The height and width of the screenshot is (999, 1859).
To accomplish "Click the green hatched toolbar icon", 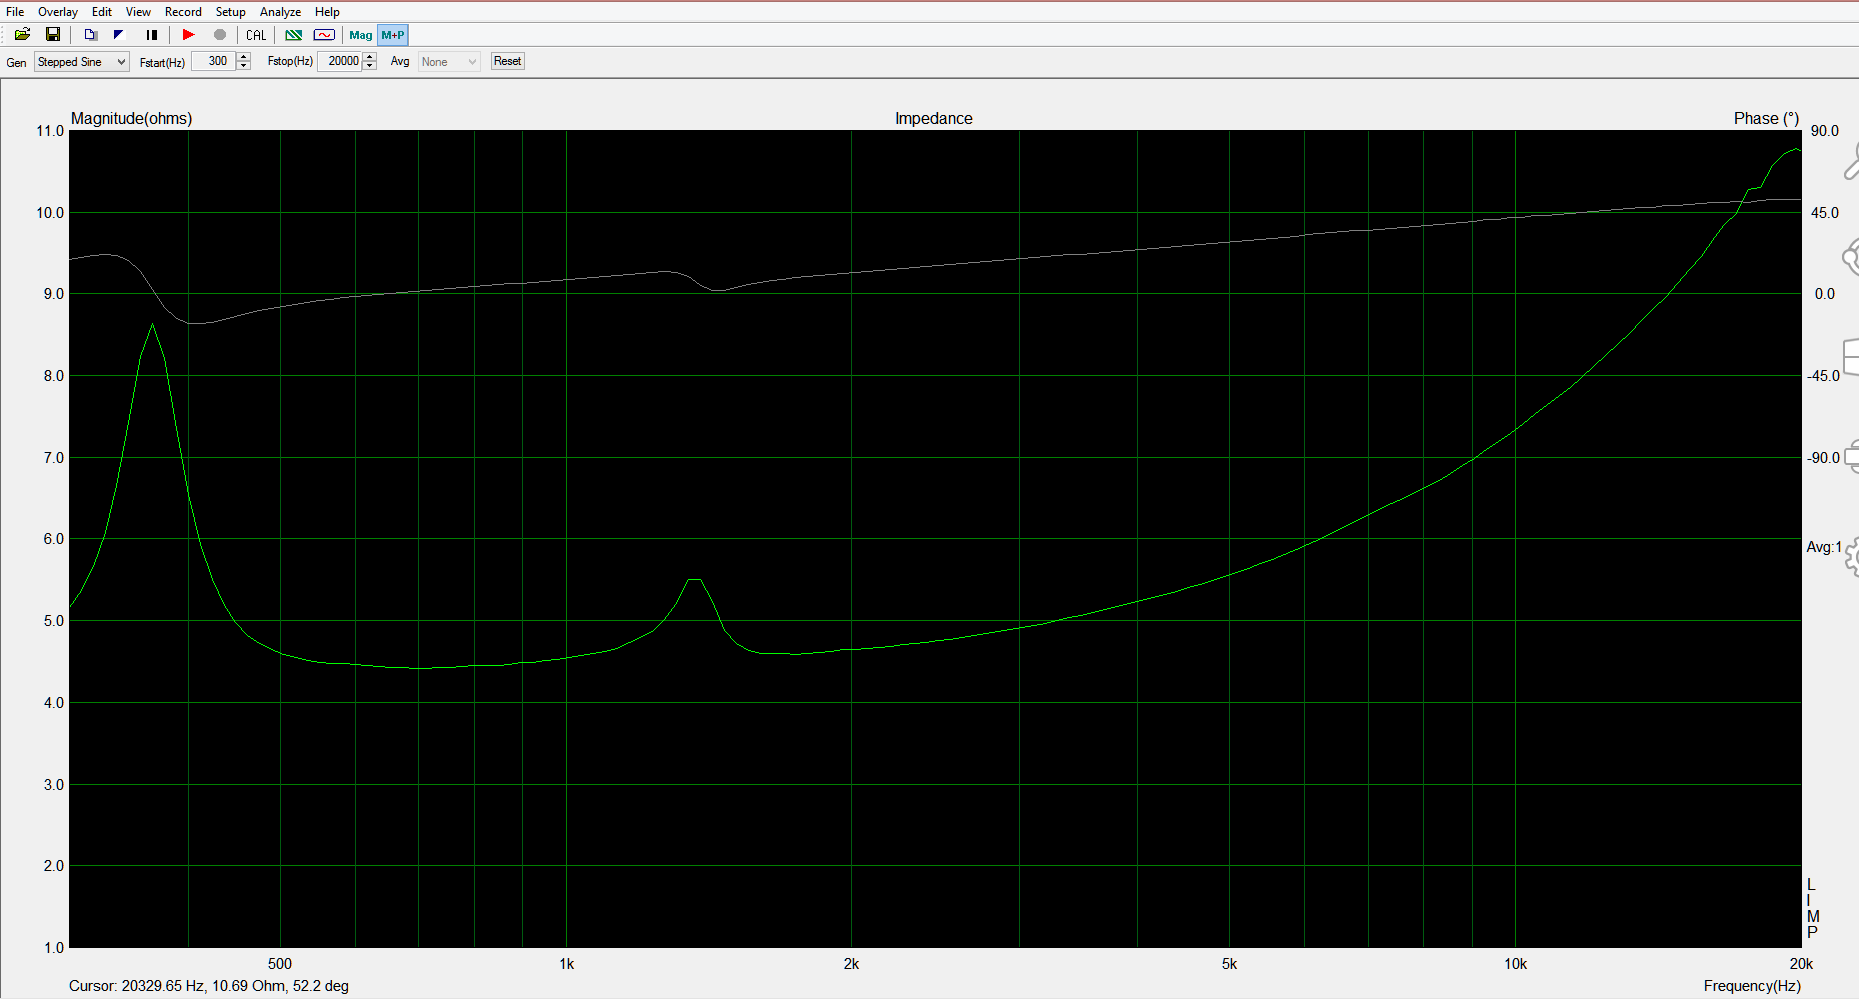I will (293, 35).
